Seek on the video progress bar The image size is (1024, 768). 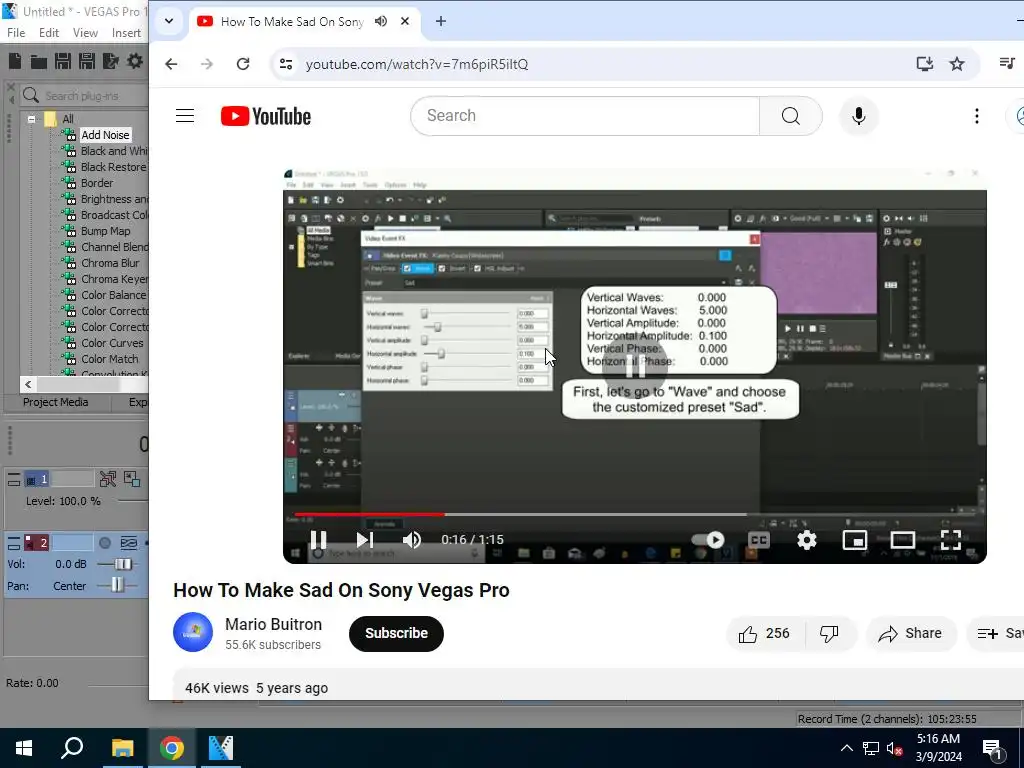(634, 515)
